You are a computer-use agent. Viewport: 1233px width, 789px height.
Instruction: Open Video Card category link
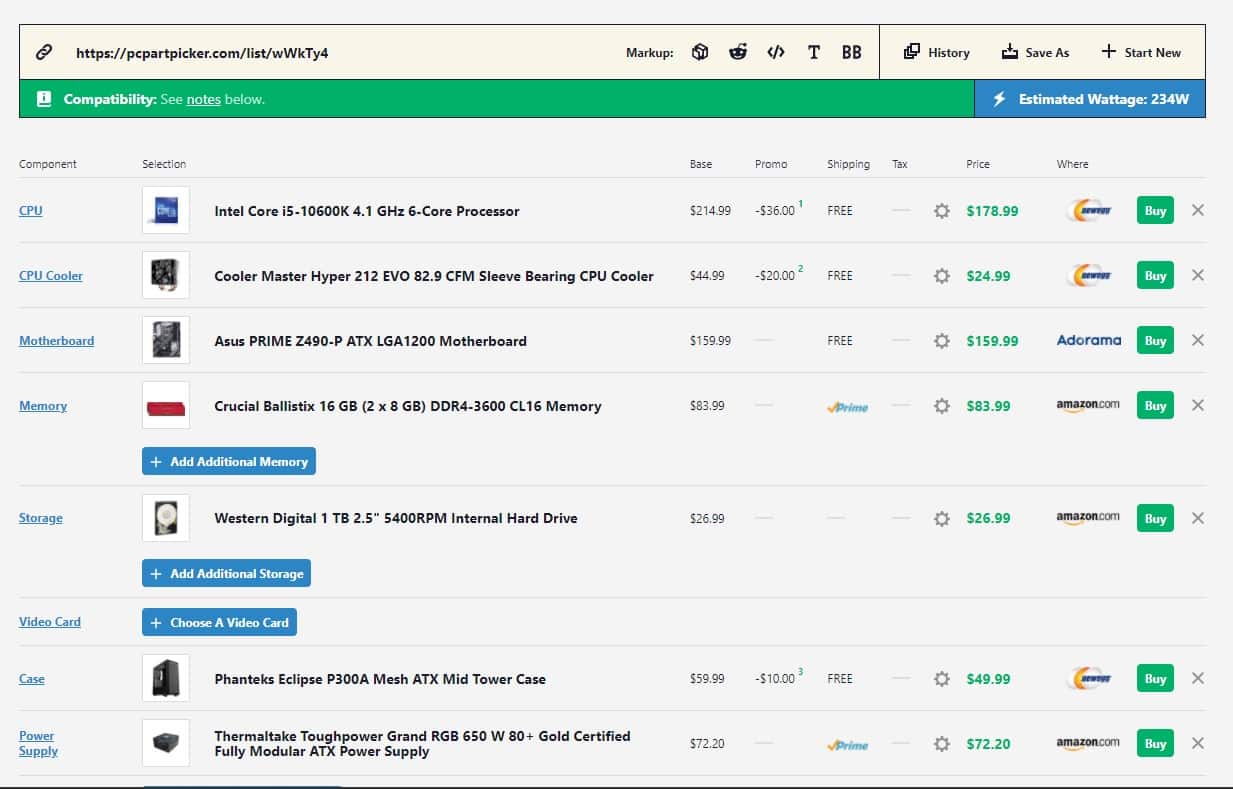pos(50,622)
